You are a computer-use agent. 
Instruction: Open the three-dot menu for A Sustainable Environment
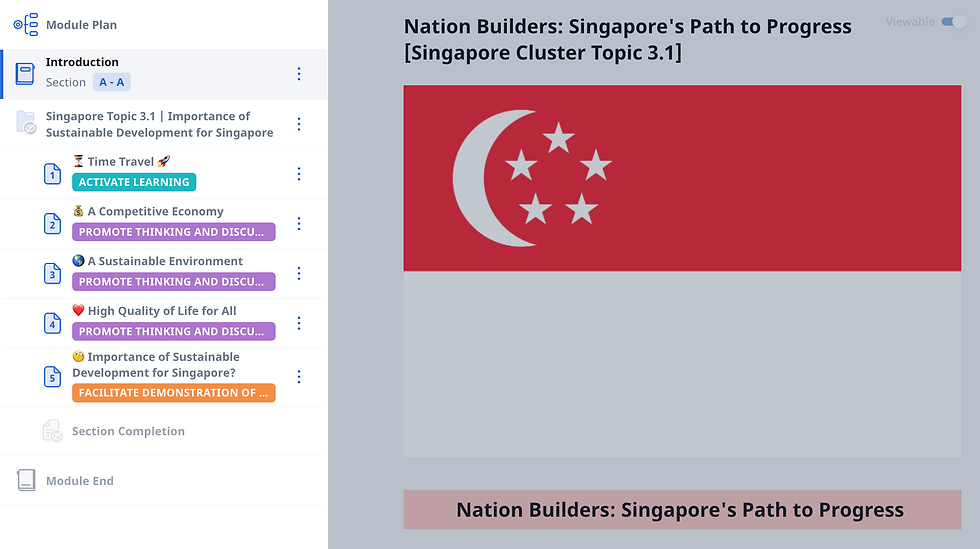(299, 273)
